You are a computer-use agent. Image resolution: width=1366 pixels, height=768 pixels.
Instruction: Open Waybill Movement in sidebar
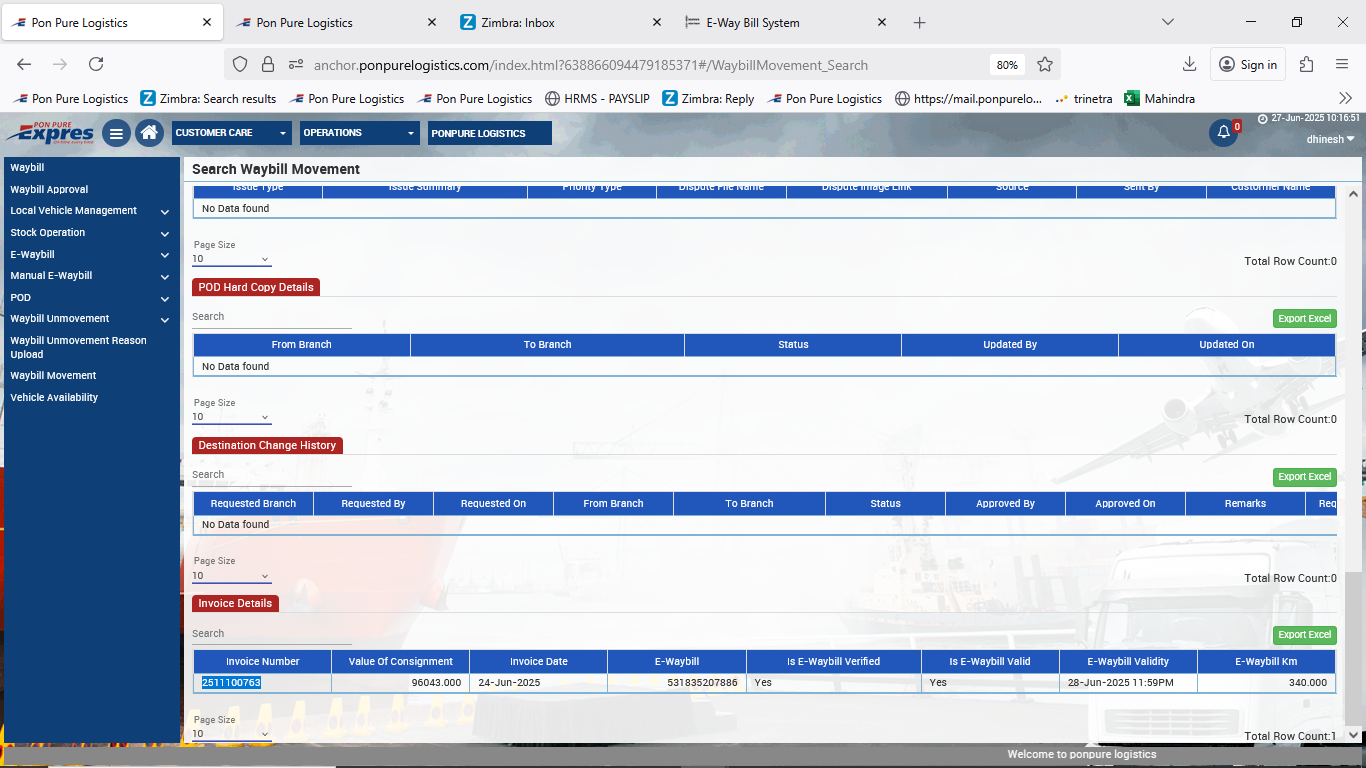(53, 376)
